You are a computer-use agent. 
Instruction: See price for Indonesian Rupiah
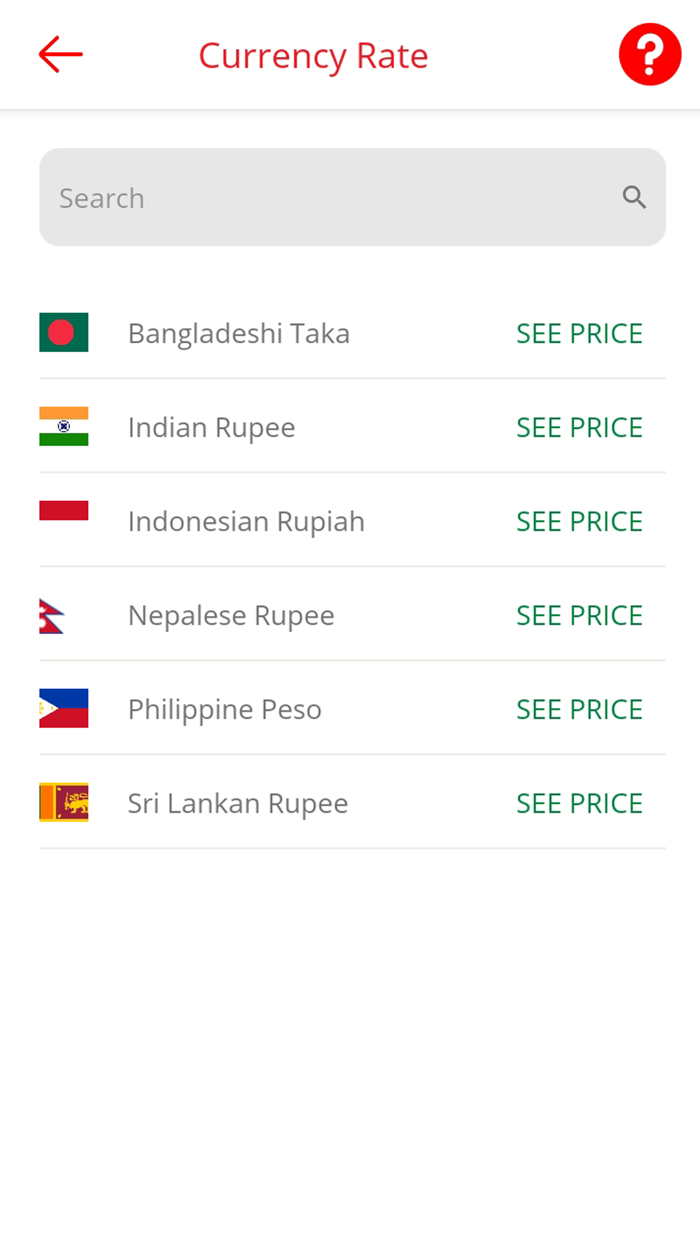point(579,521)
